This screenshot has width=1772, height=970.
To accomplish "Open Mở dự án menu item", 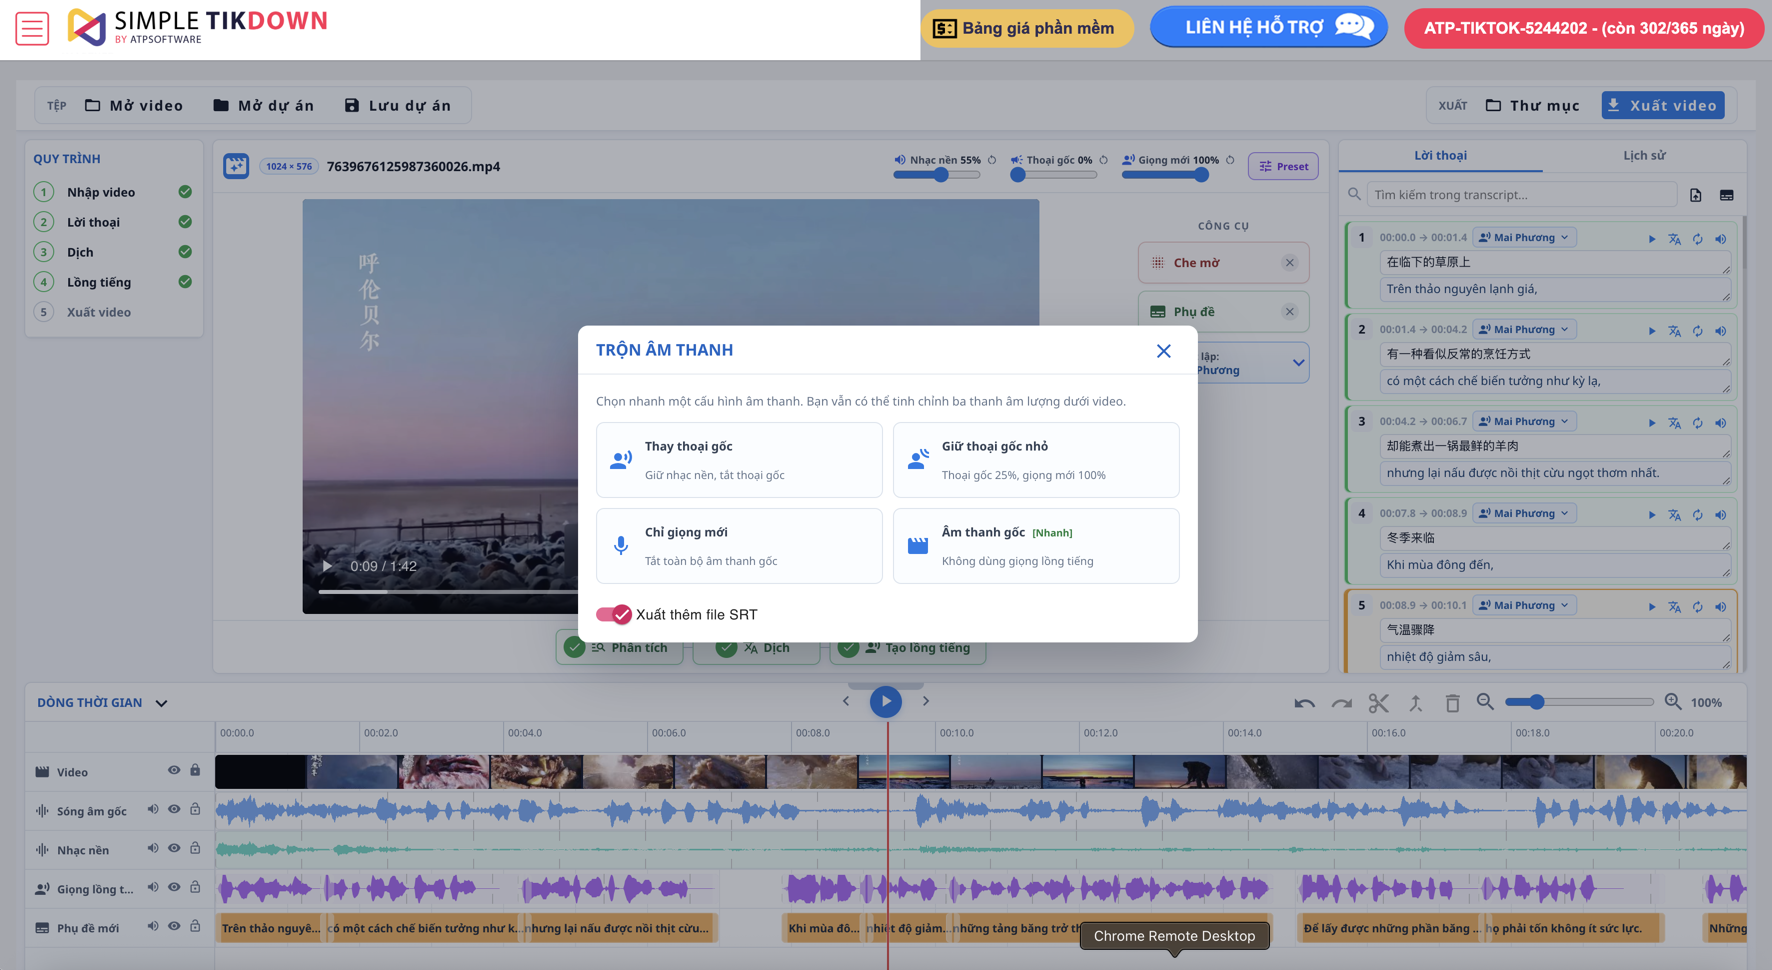I will [x=264, y=105].
